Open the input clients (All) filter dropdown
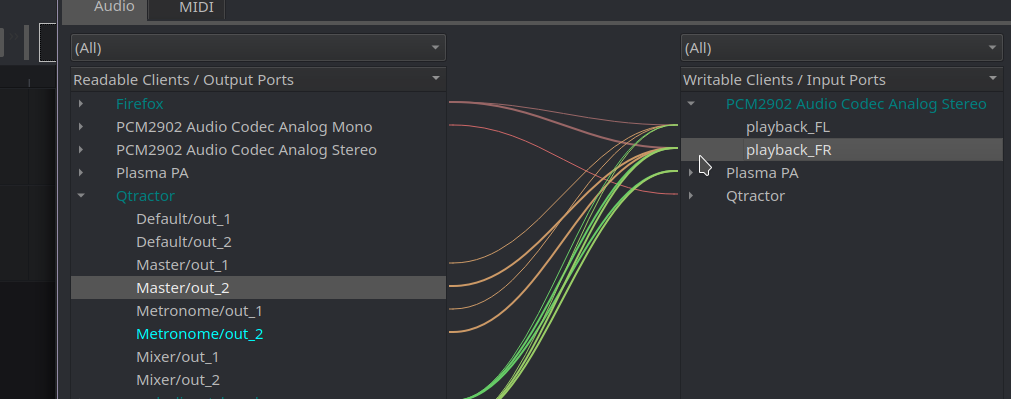The height and width of the screenshot is (399, 1011). coord(842,48)
